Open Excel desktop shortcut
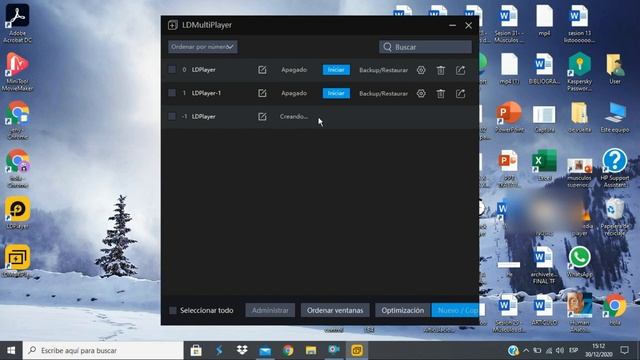Viewport: 640px width, 360px height. [x=544, y=165]
